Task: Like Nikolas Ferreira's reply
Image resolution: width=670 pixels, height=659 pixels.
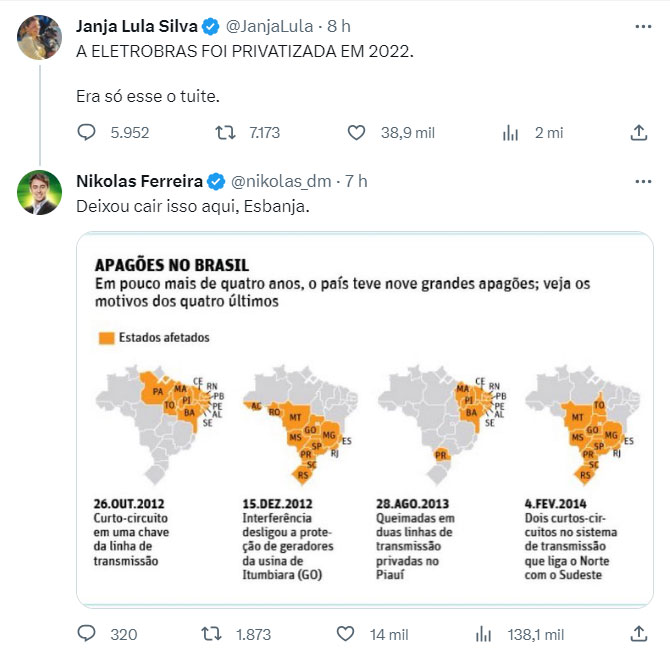Action: pyautogui.click(x=345, y=634)
